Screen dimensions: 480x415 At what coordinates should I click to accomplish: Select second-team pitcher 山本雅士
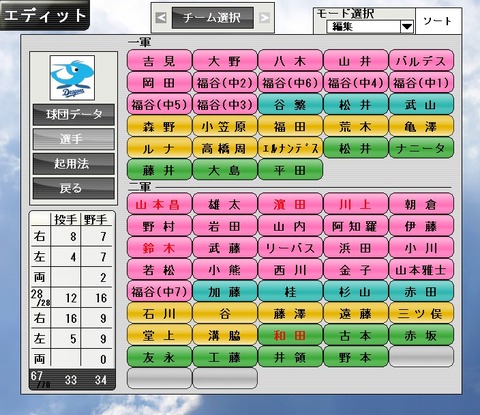point(421,270)
